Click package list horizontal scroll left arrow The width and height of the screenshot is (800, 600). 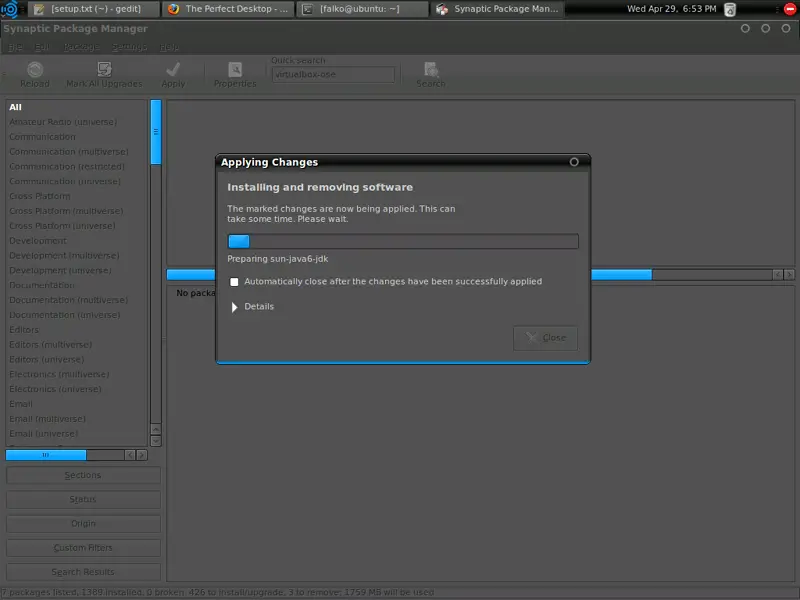point(778,274)
